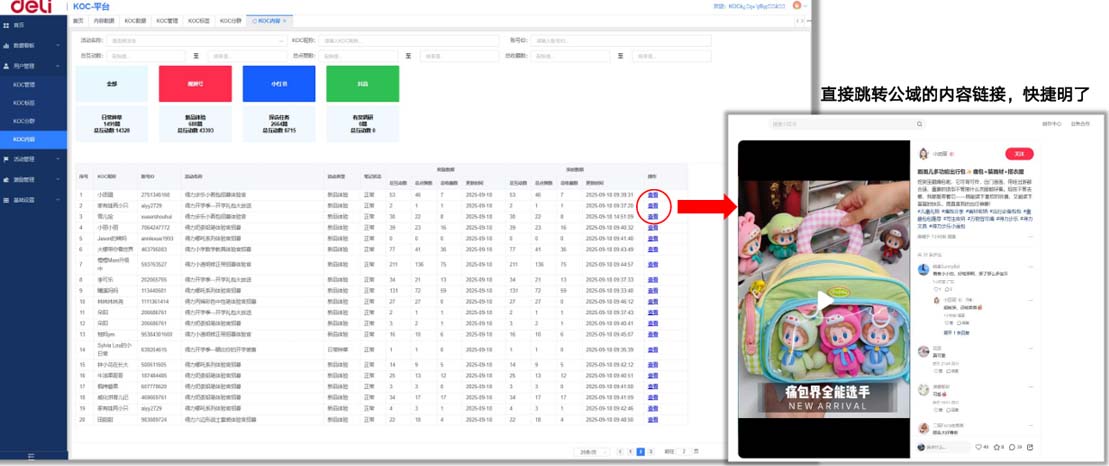Click the data dashboard chart icon in sidebar

6,46
